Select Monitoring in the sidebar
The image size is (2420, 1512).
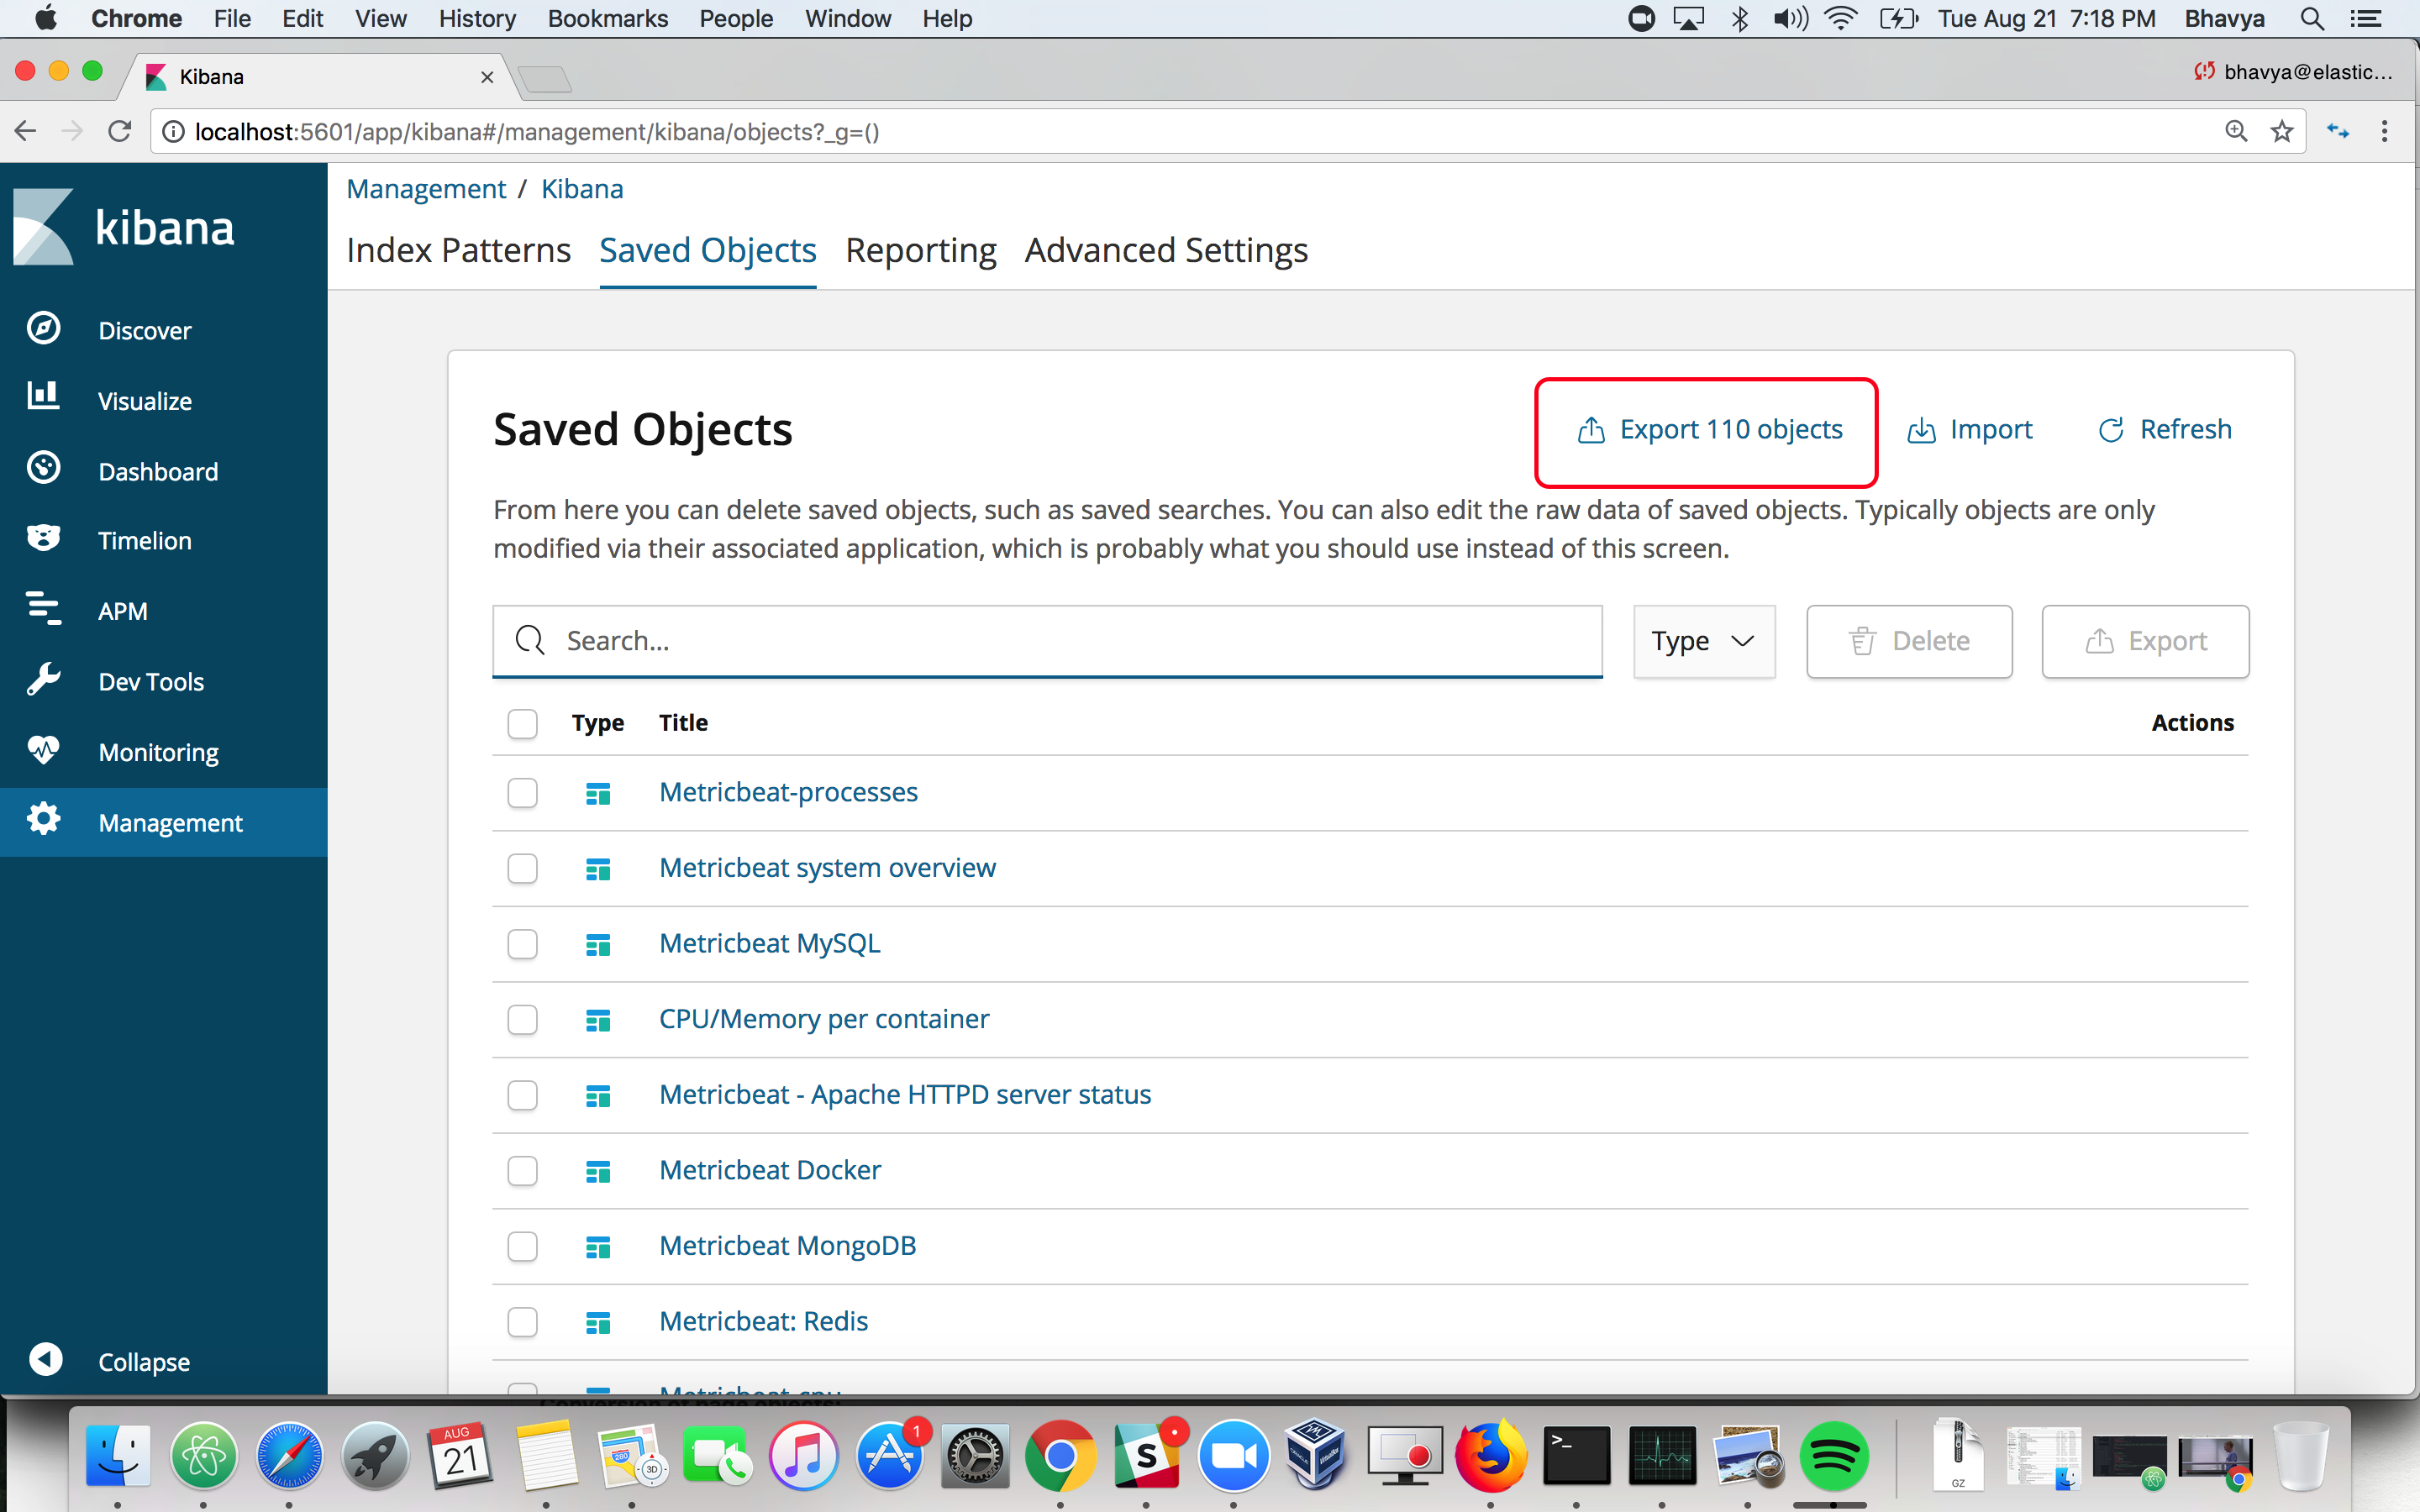point(158,751)
